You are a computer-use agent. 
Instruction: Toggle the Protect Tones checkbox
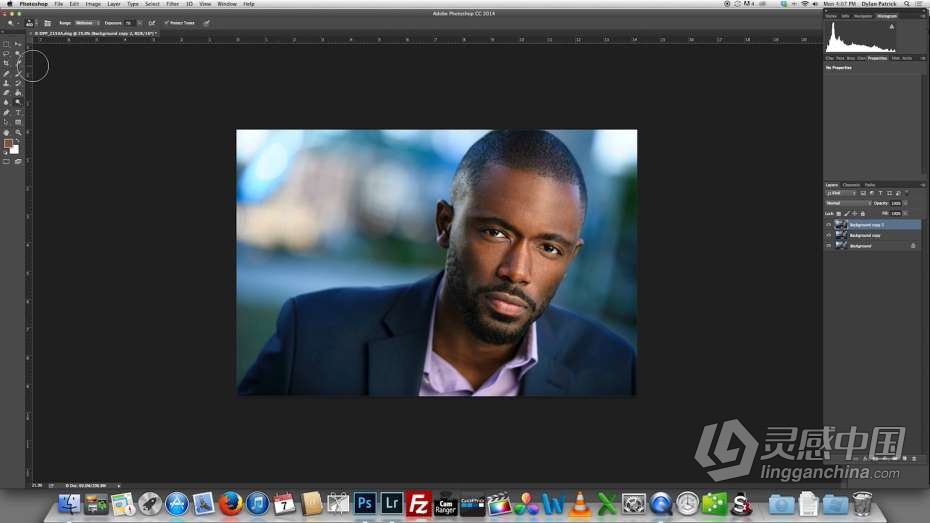[x=166, y=23]
